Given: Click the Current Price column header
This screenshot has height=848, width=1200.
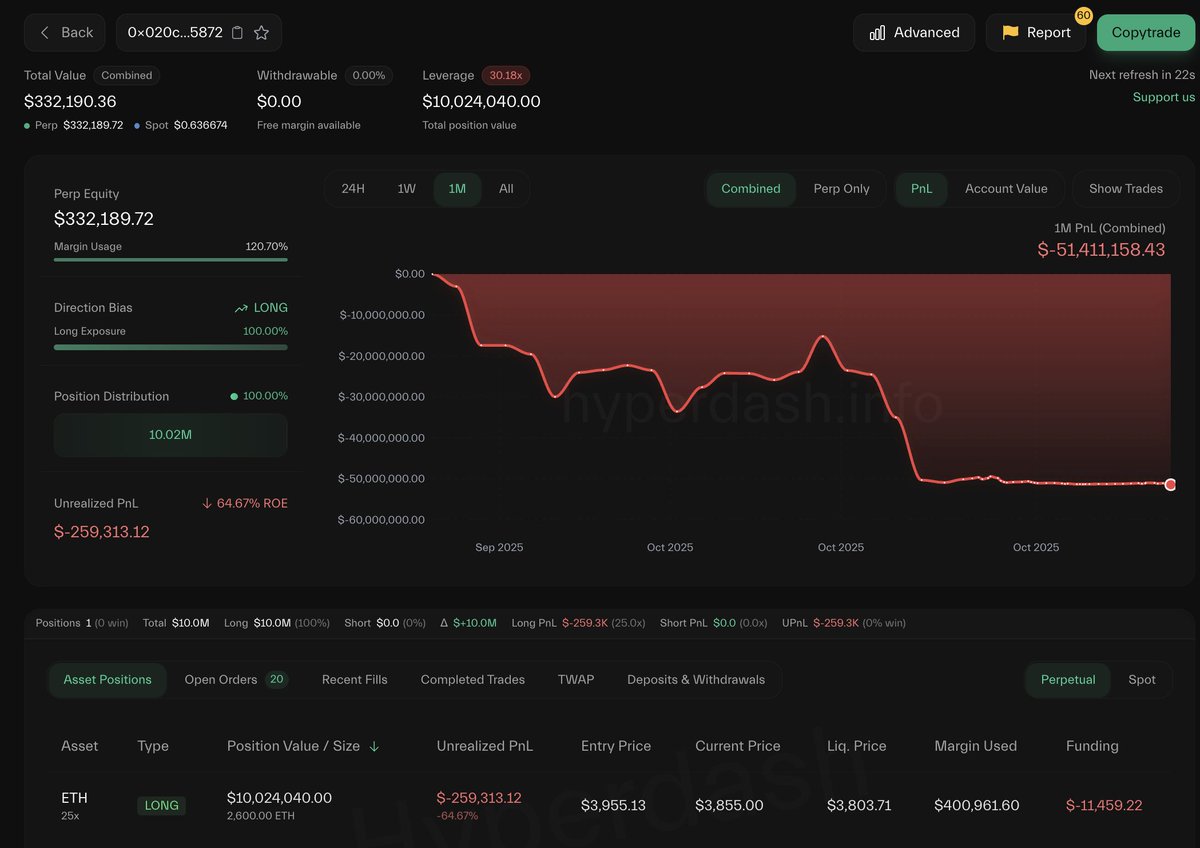Looking at the screenshot, I should click(x=738, y=746).
